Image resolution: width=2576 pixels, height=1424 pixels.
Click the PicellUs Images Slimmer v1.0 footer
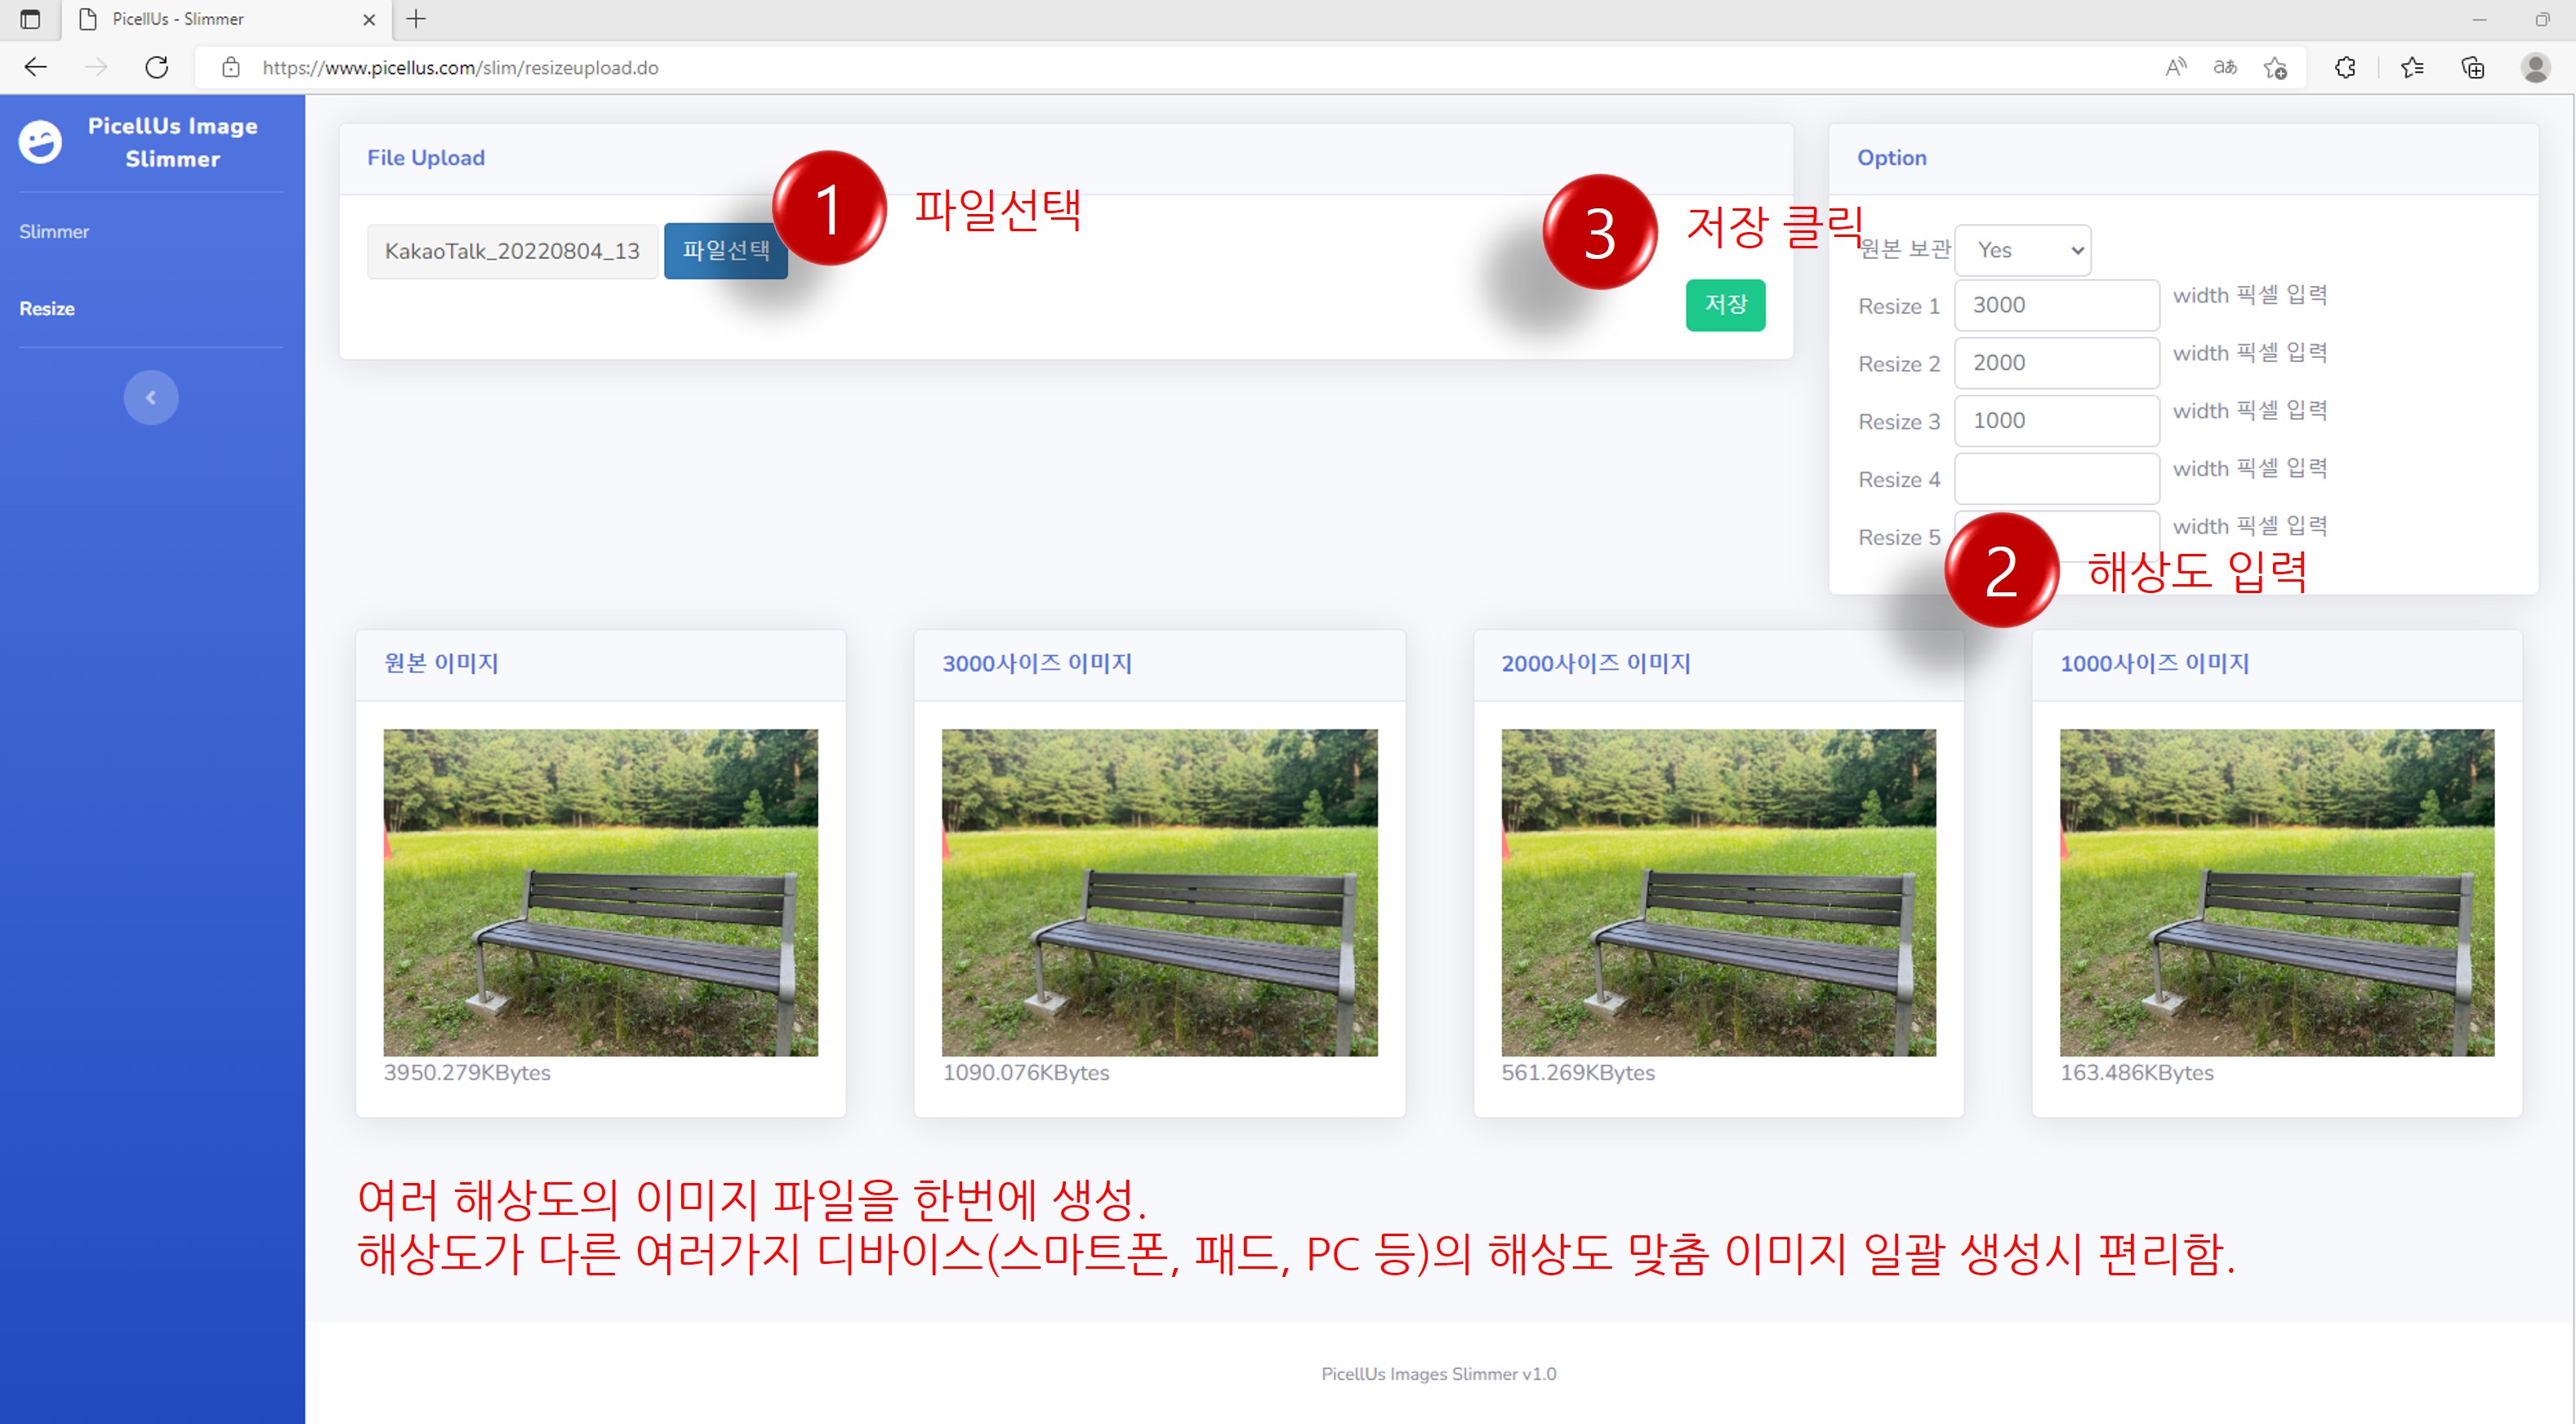1439,1374
